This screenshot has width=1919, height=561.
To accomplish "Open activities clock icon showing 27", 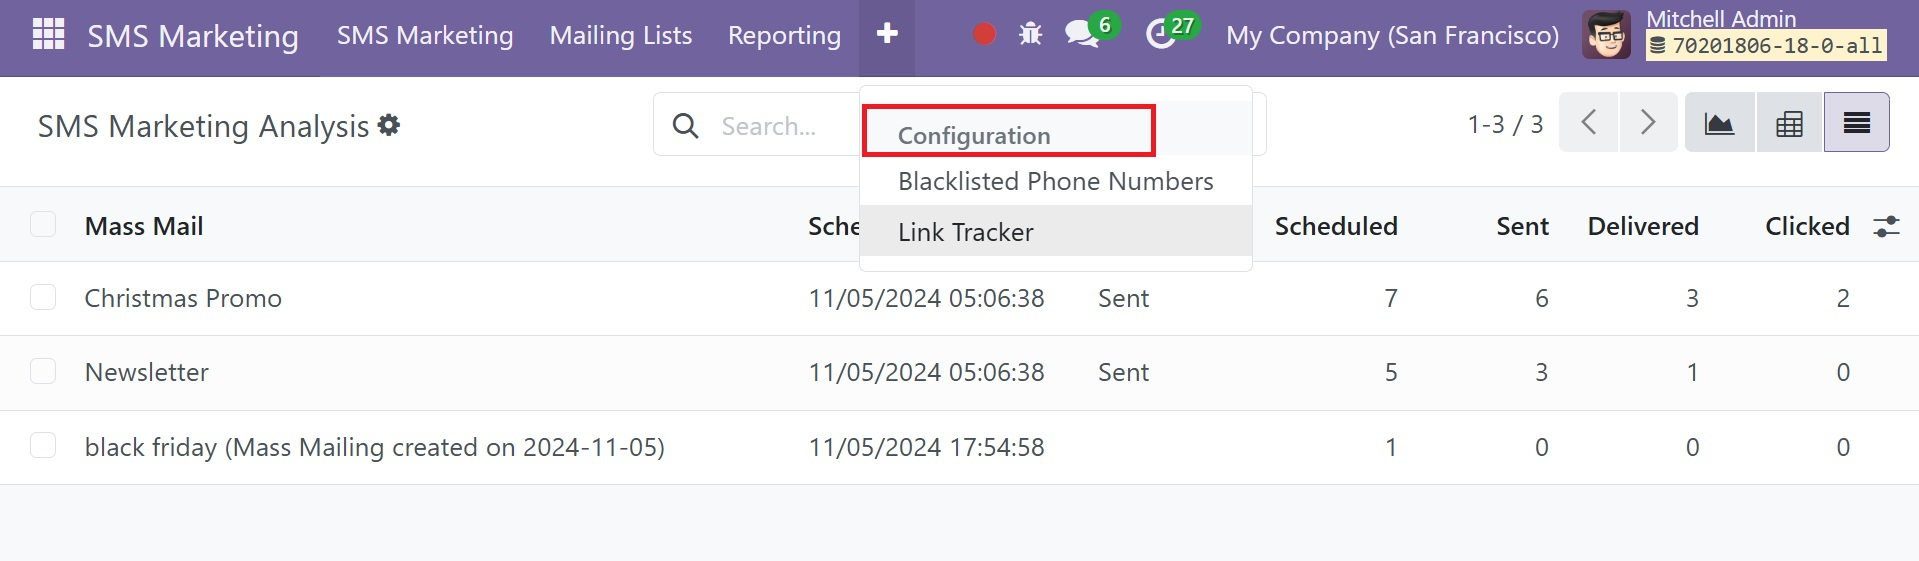I will [1170, 33].
